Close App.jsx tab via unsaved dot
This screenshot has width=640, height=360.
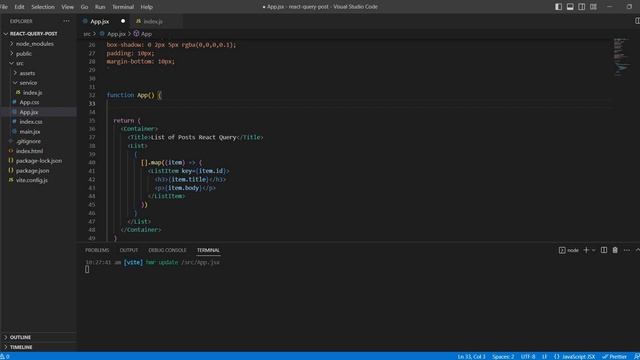tap(122, 21)
